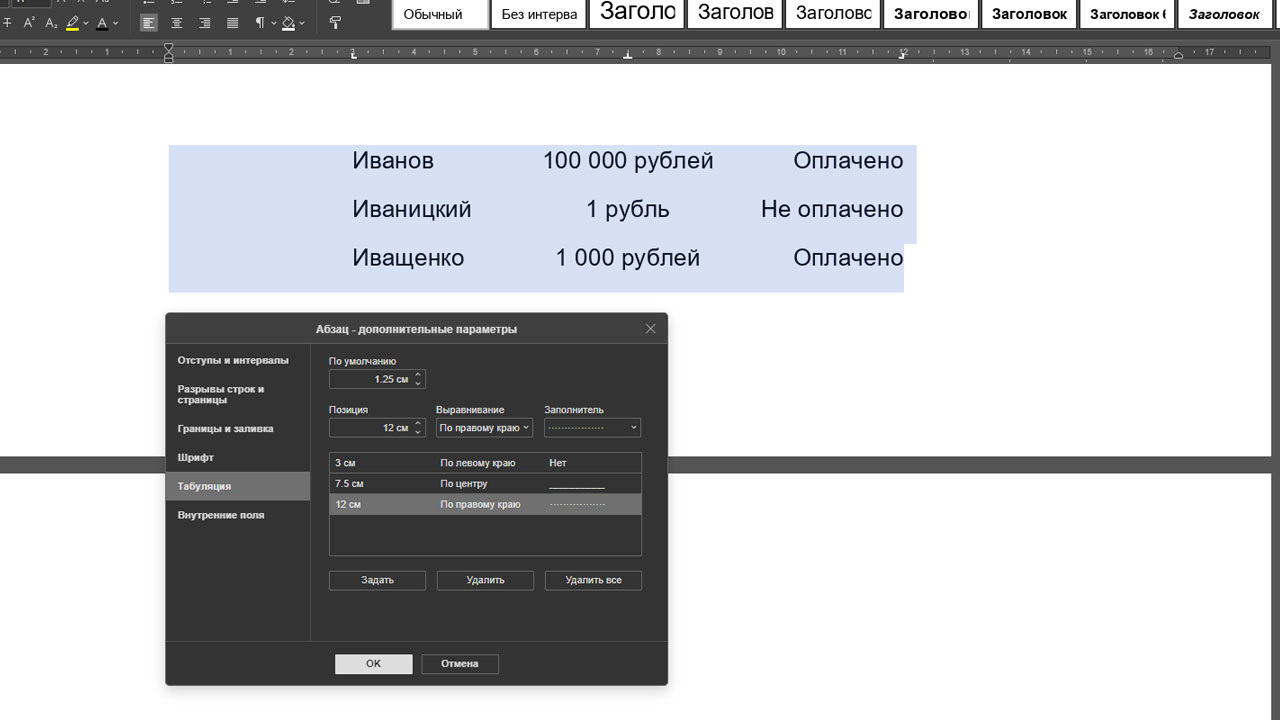Click the Удалить все button

click(593, 580)
